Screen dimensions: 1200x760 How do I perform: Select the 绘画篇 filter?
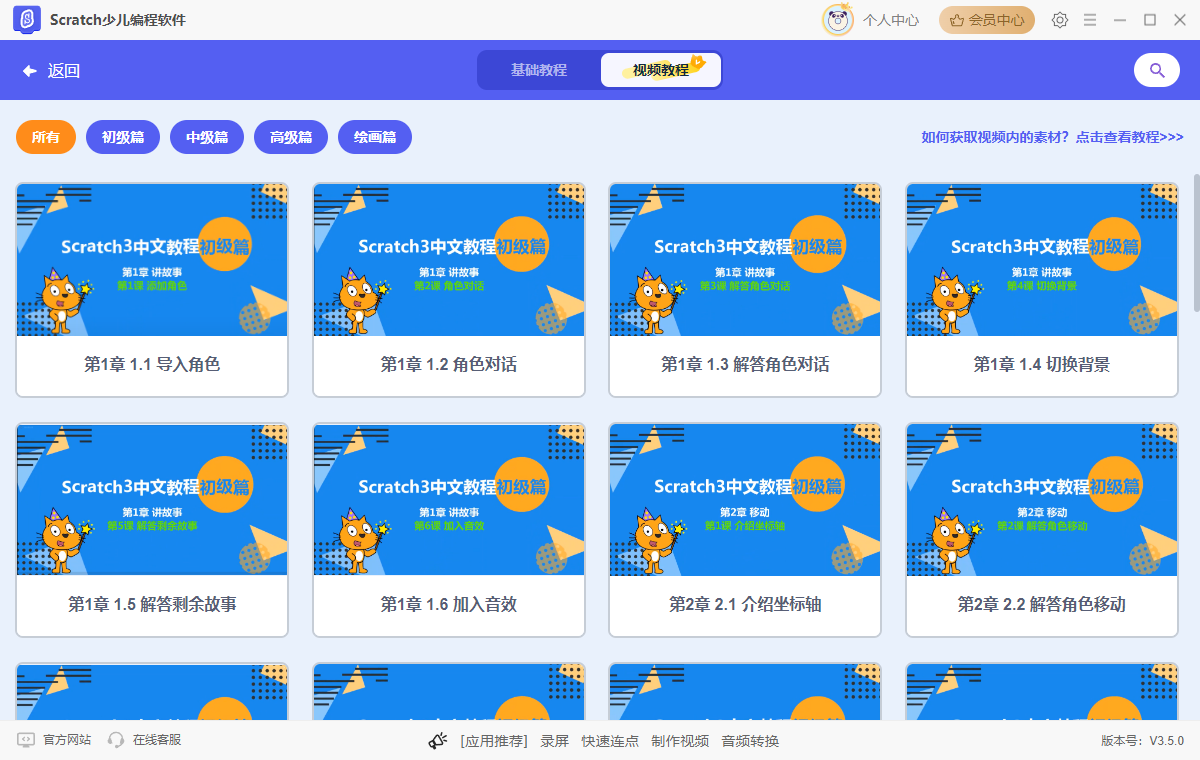[374, 137]
